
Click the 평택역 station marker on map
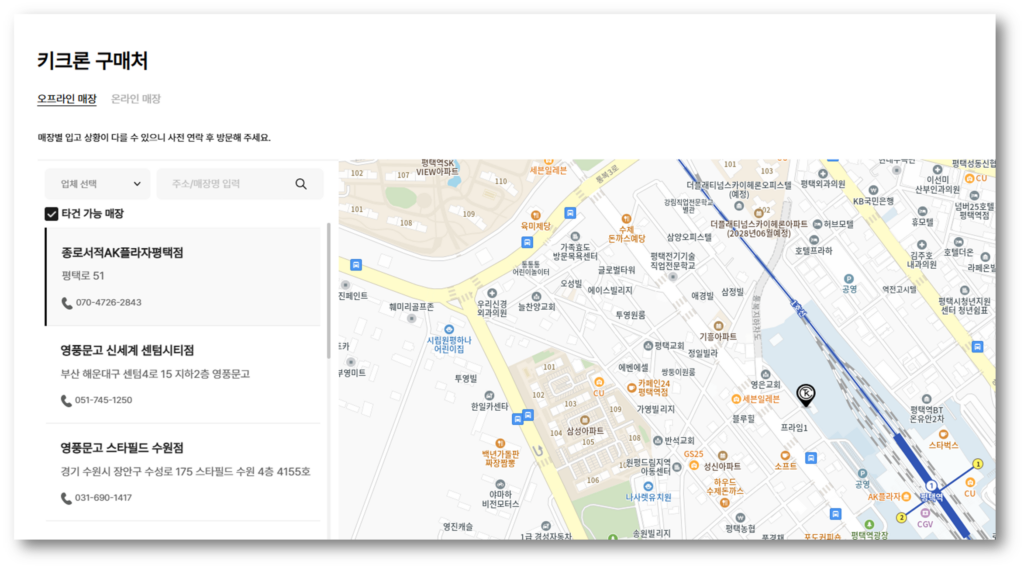931,485
